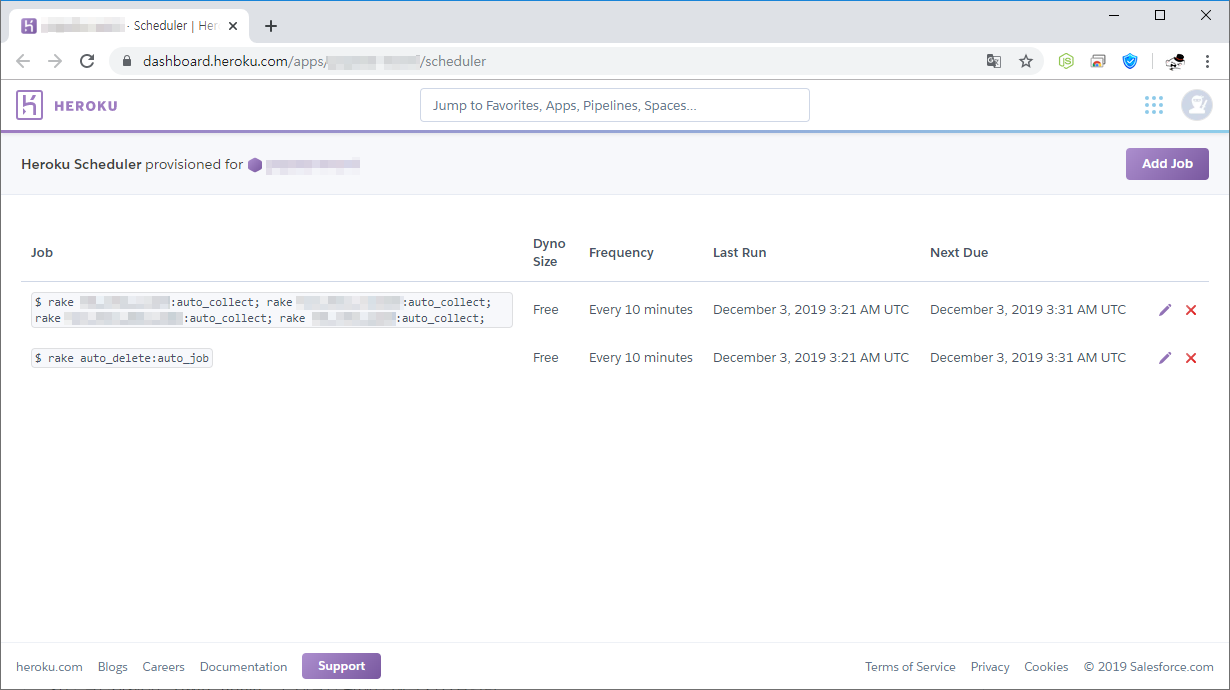Focus the Jump to Favorites search box
The width and height of the screenshot is (1230, 690).
pos(614,105)
